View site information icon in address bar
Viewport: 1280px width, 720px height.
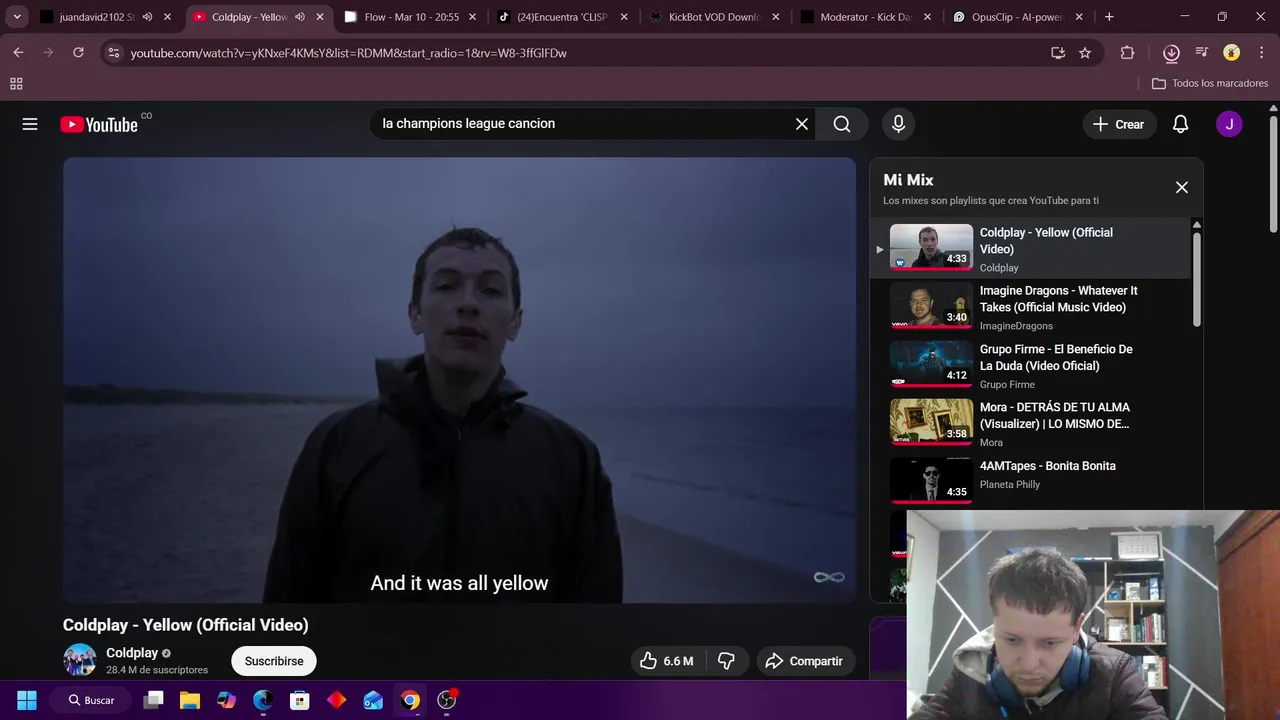point(114,53)
